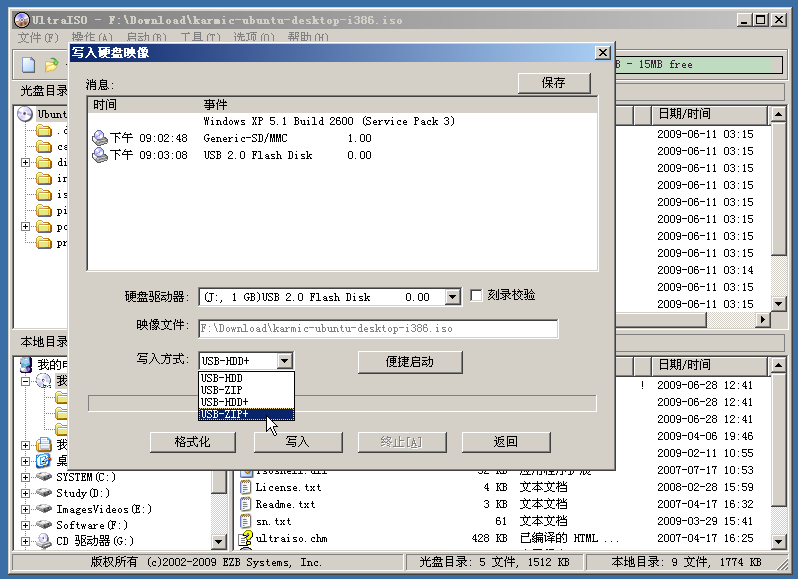Click the Open file folder icon in toolbar
This screenshot has width=798, height=579.
point(51,65)
